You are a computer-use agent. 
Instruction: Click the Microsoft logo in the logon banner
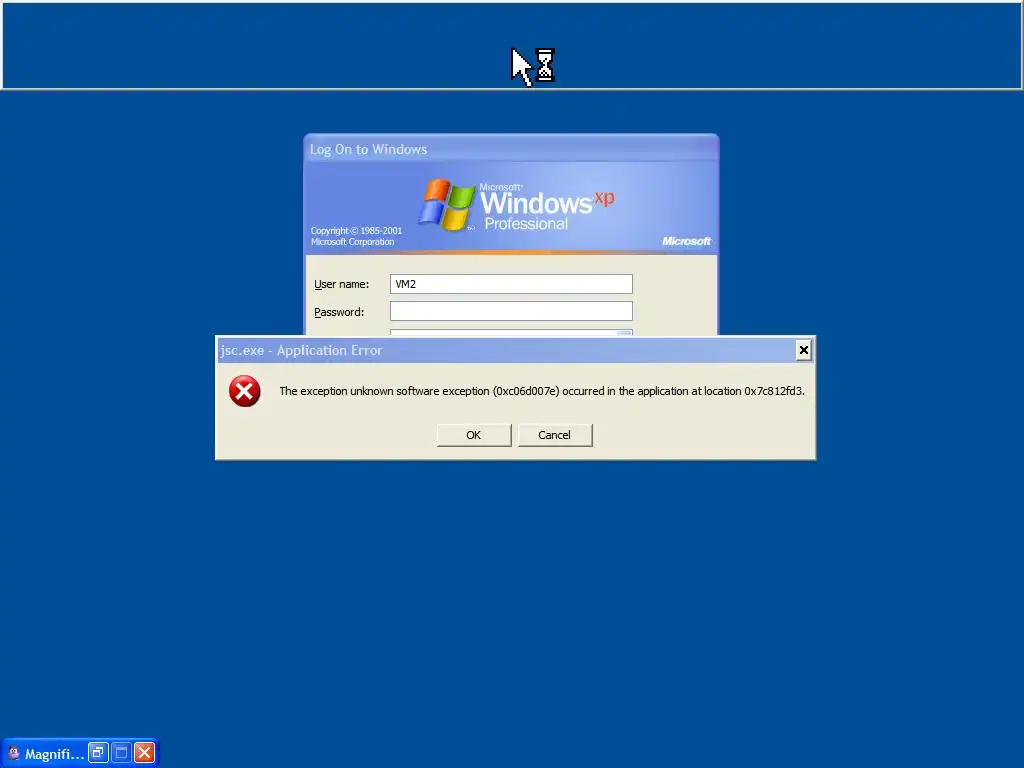686,241
